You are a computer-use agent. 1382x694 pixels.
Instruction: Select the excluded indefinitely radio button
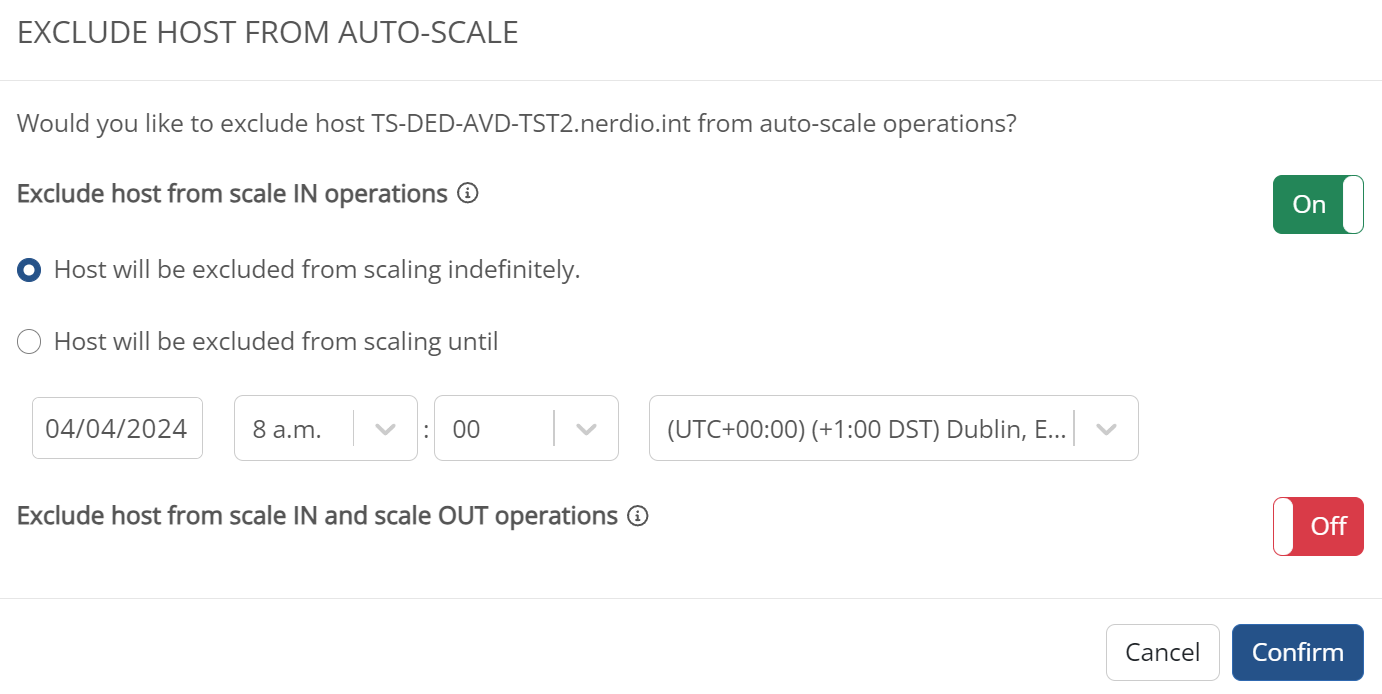pyautogui.click(x=30, y=270)
